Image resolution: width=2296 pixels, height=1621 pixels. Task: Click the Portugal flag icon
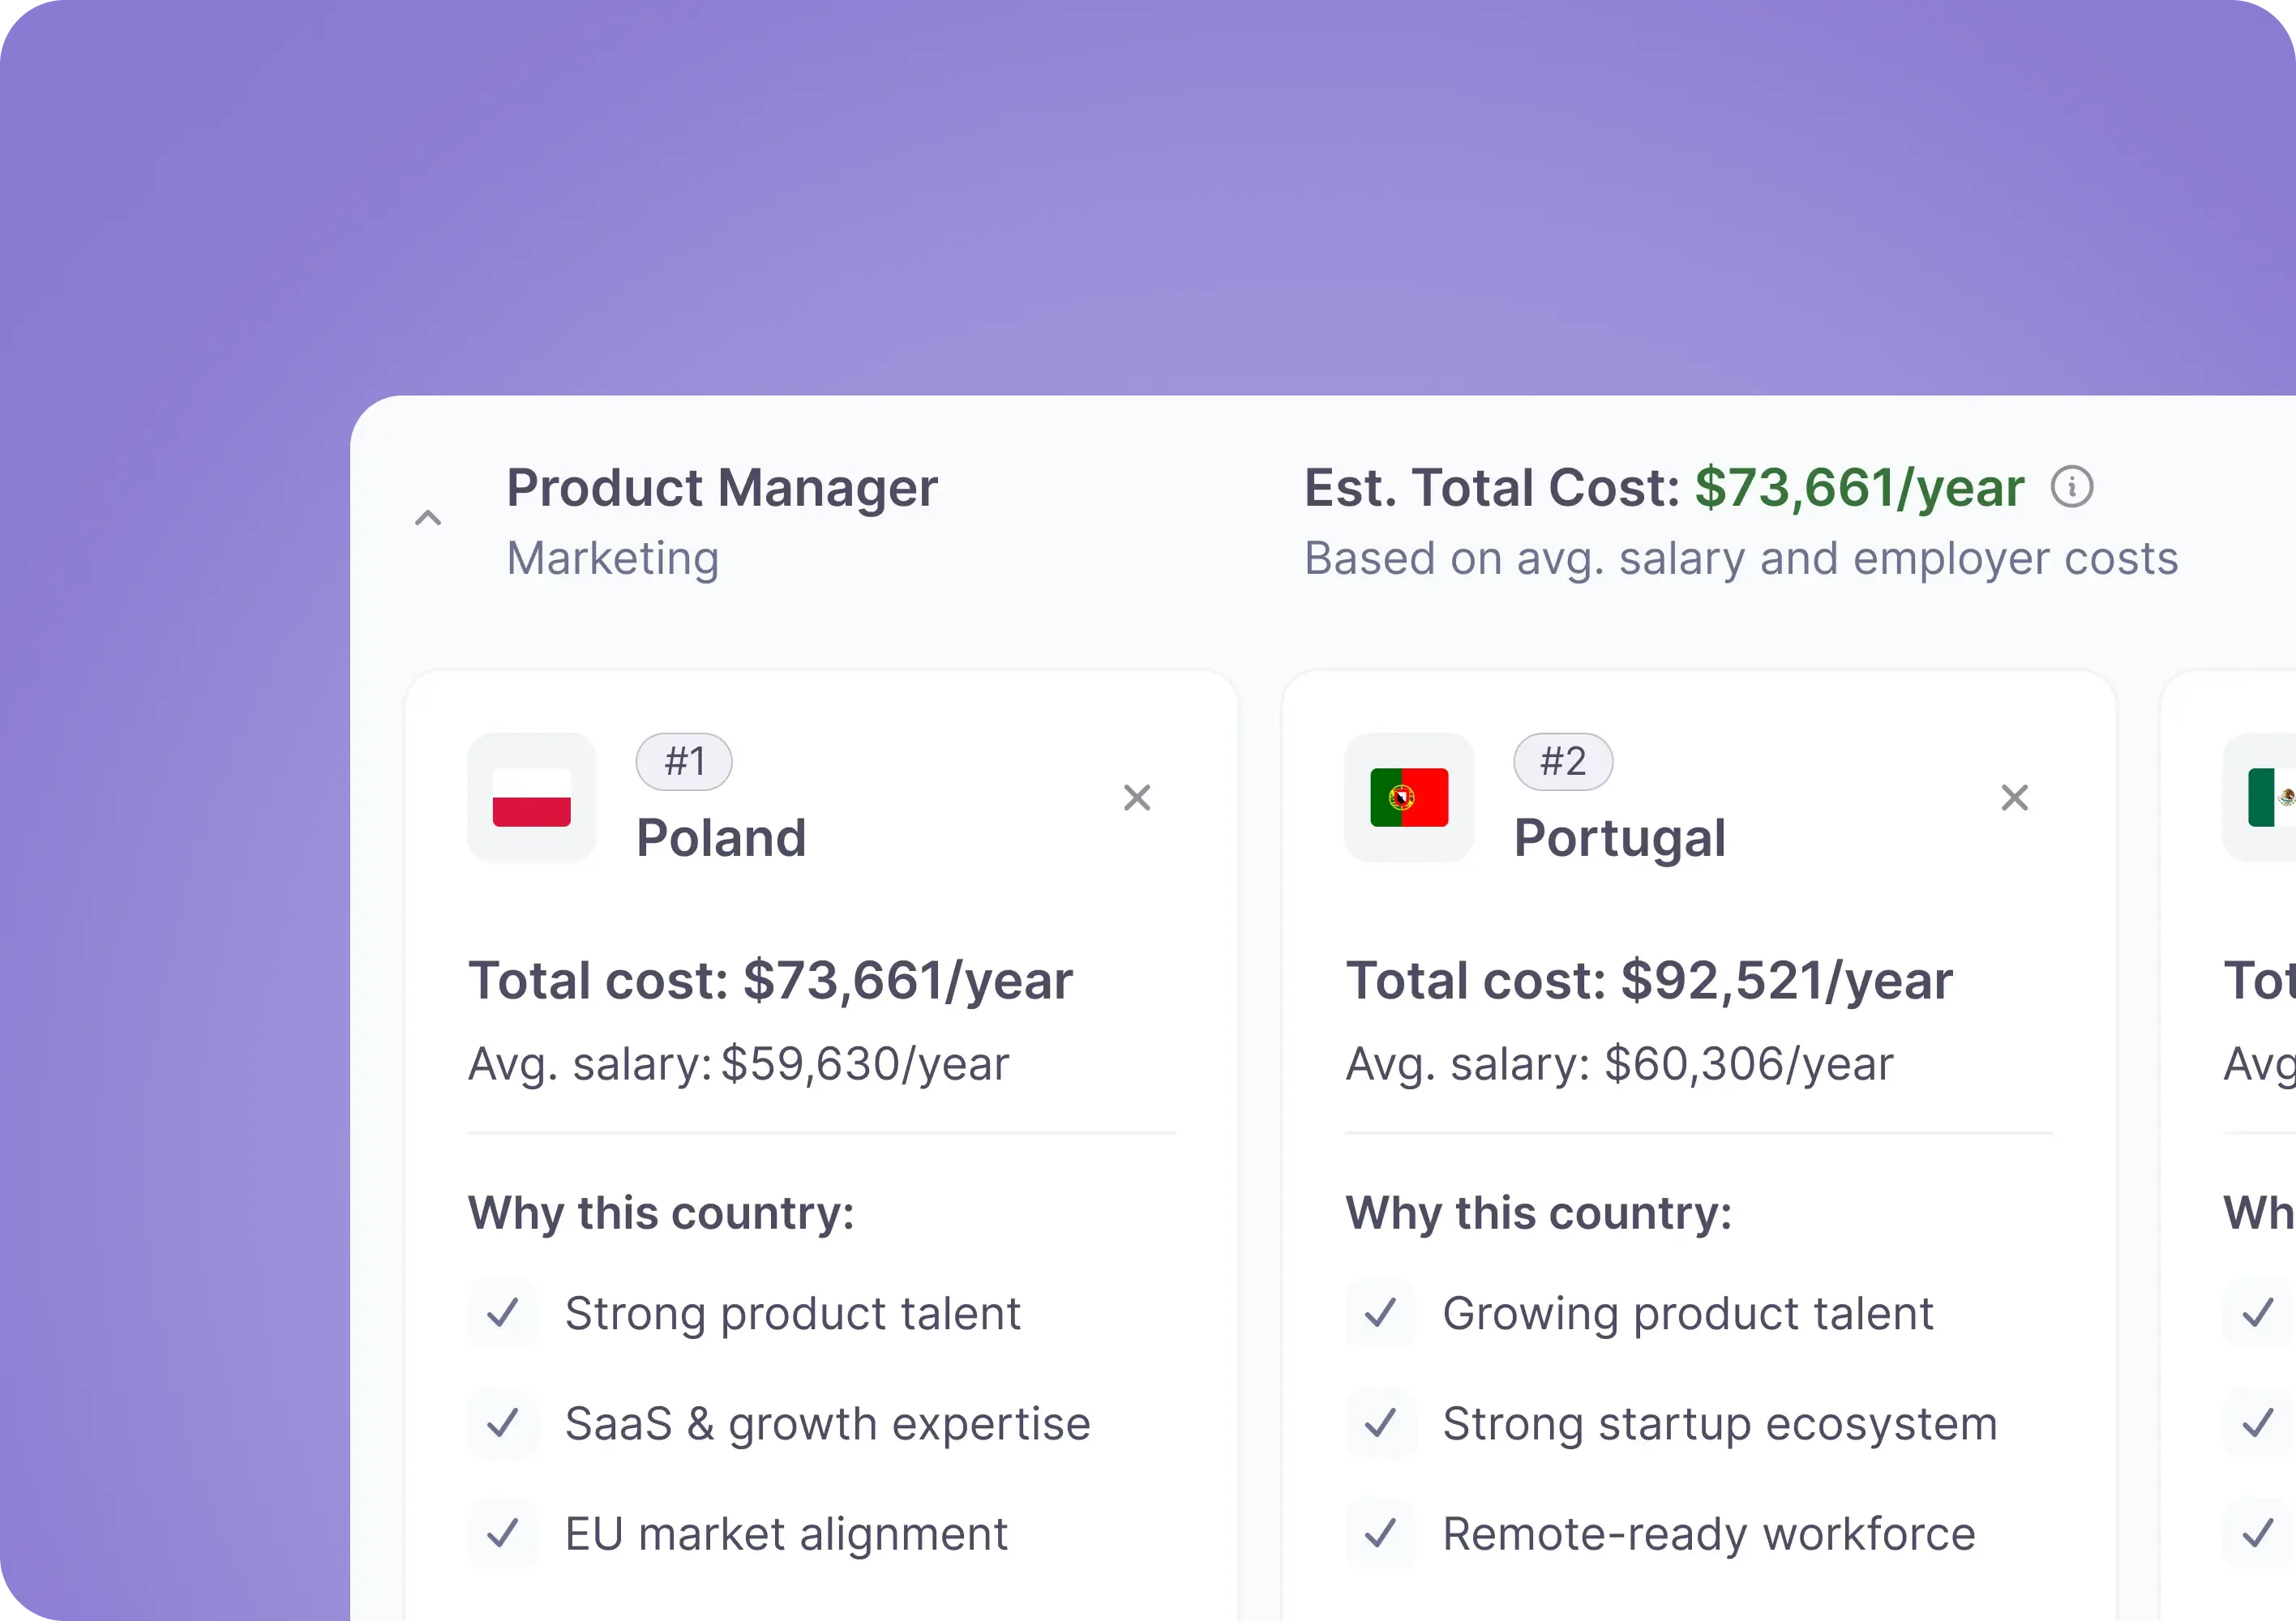(1409, 798)
